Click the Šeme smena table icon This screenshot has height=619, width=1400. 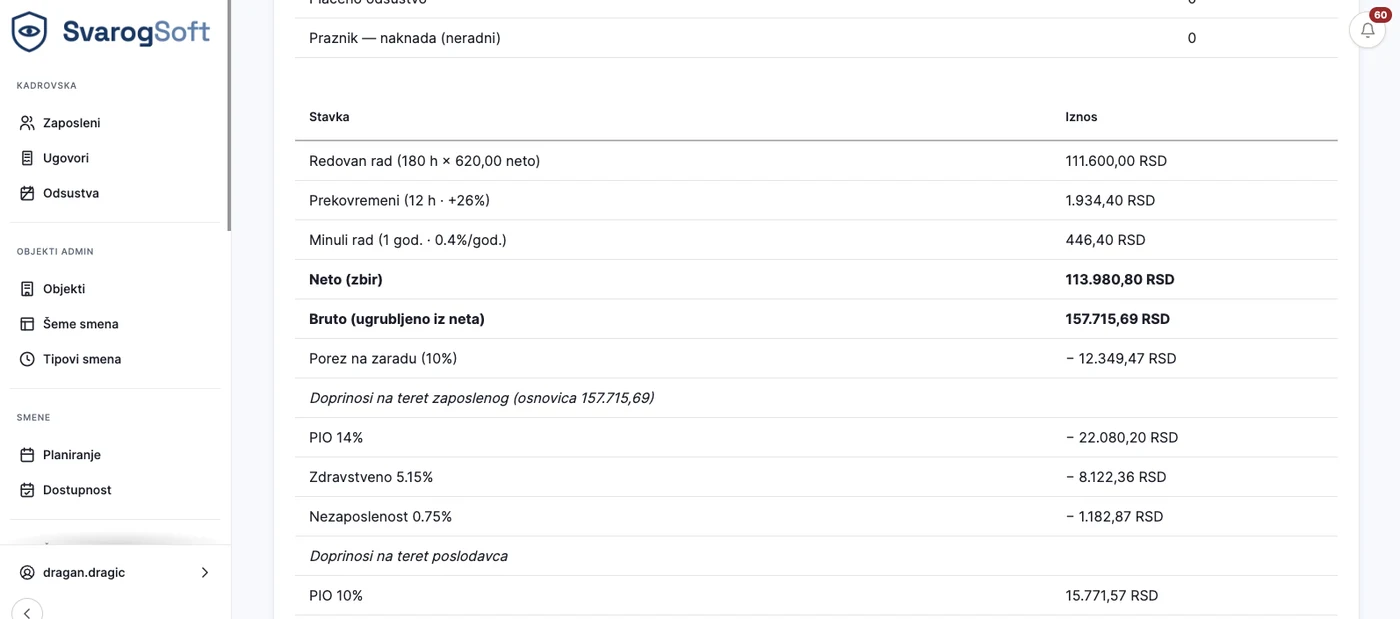[x=27, y=324]
